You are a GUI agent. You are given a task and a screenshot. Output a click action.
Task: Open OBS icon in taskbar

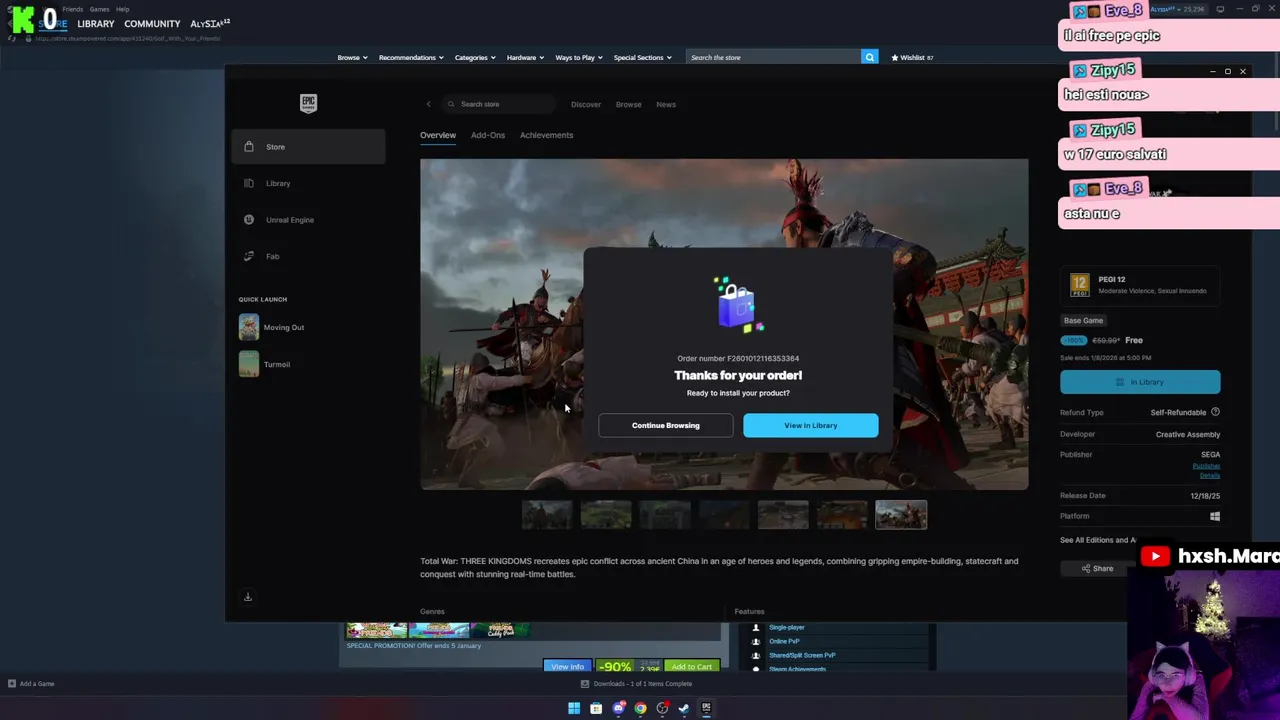(662, 708)
